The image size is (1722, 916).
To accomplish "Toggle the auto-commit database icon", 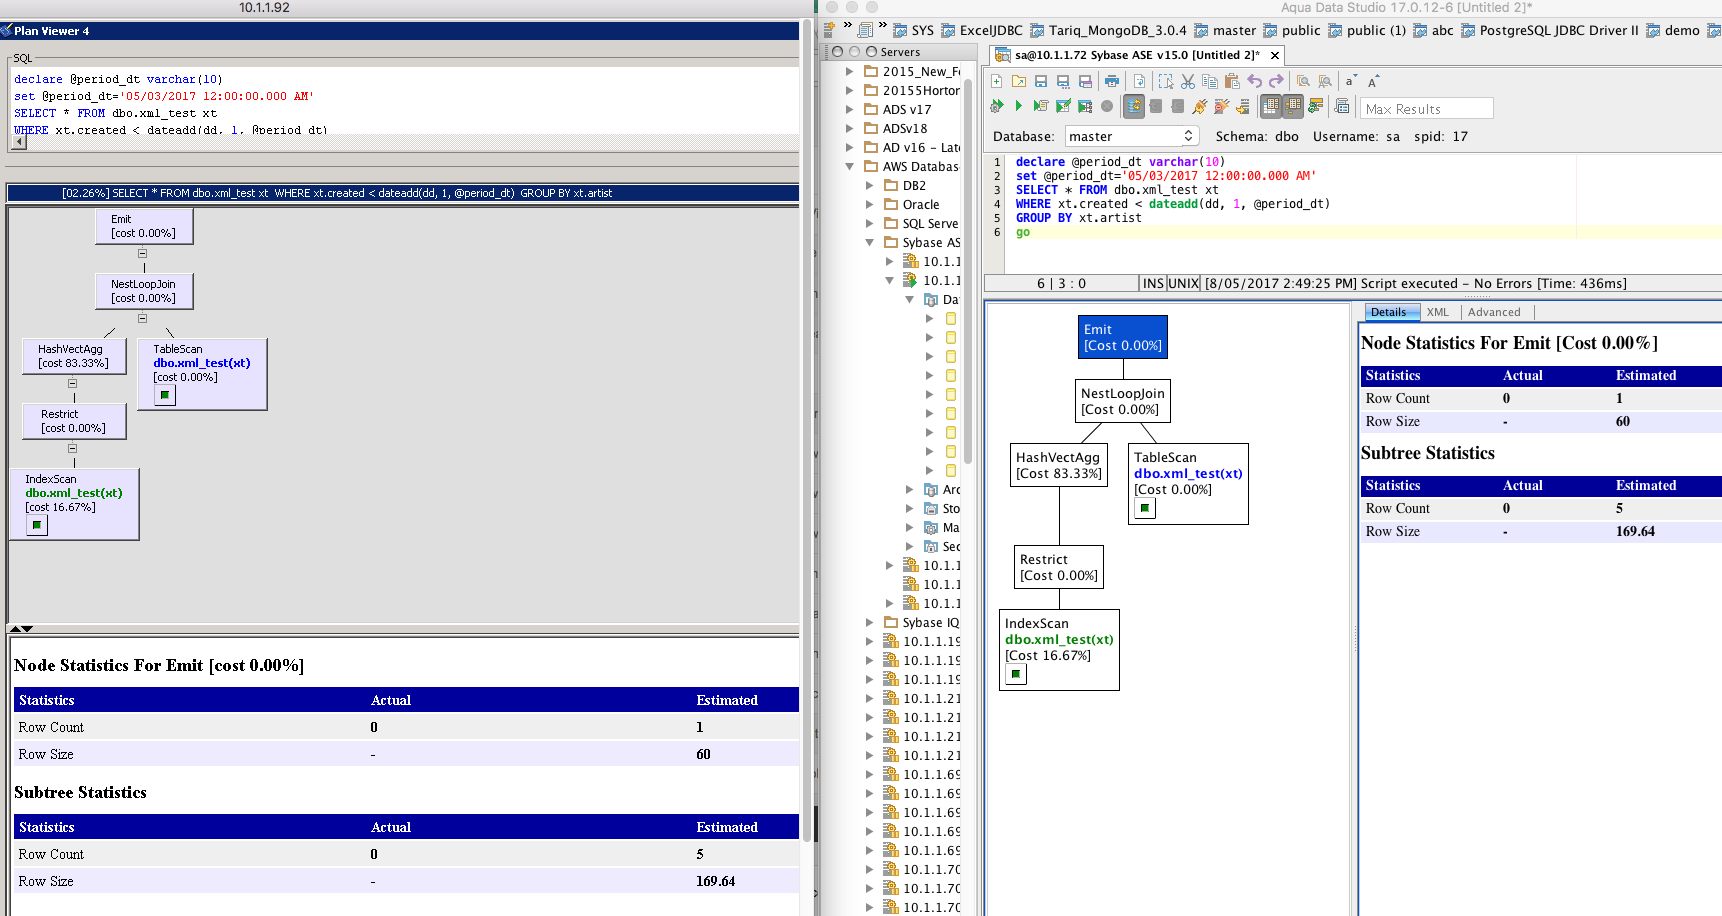I will pos(1134,106).
